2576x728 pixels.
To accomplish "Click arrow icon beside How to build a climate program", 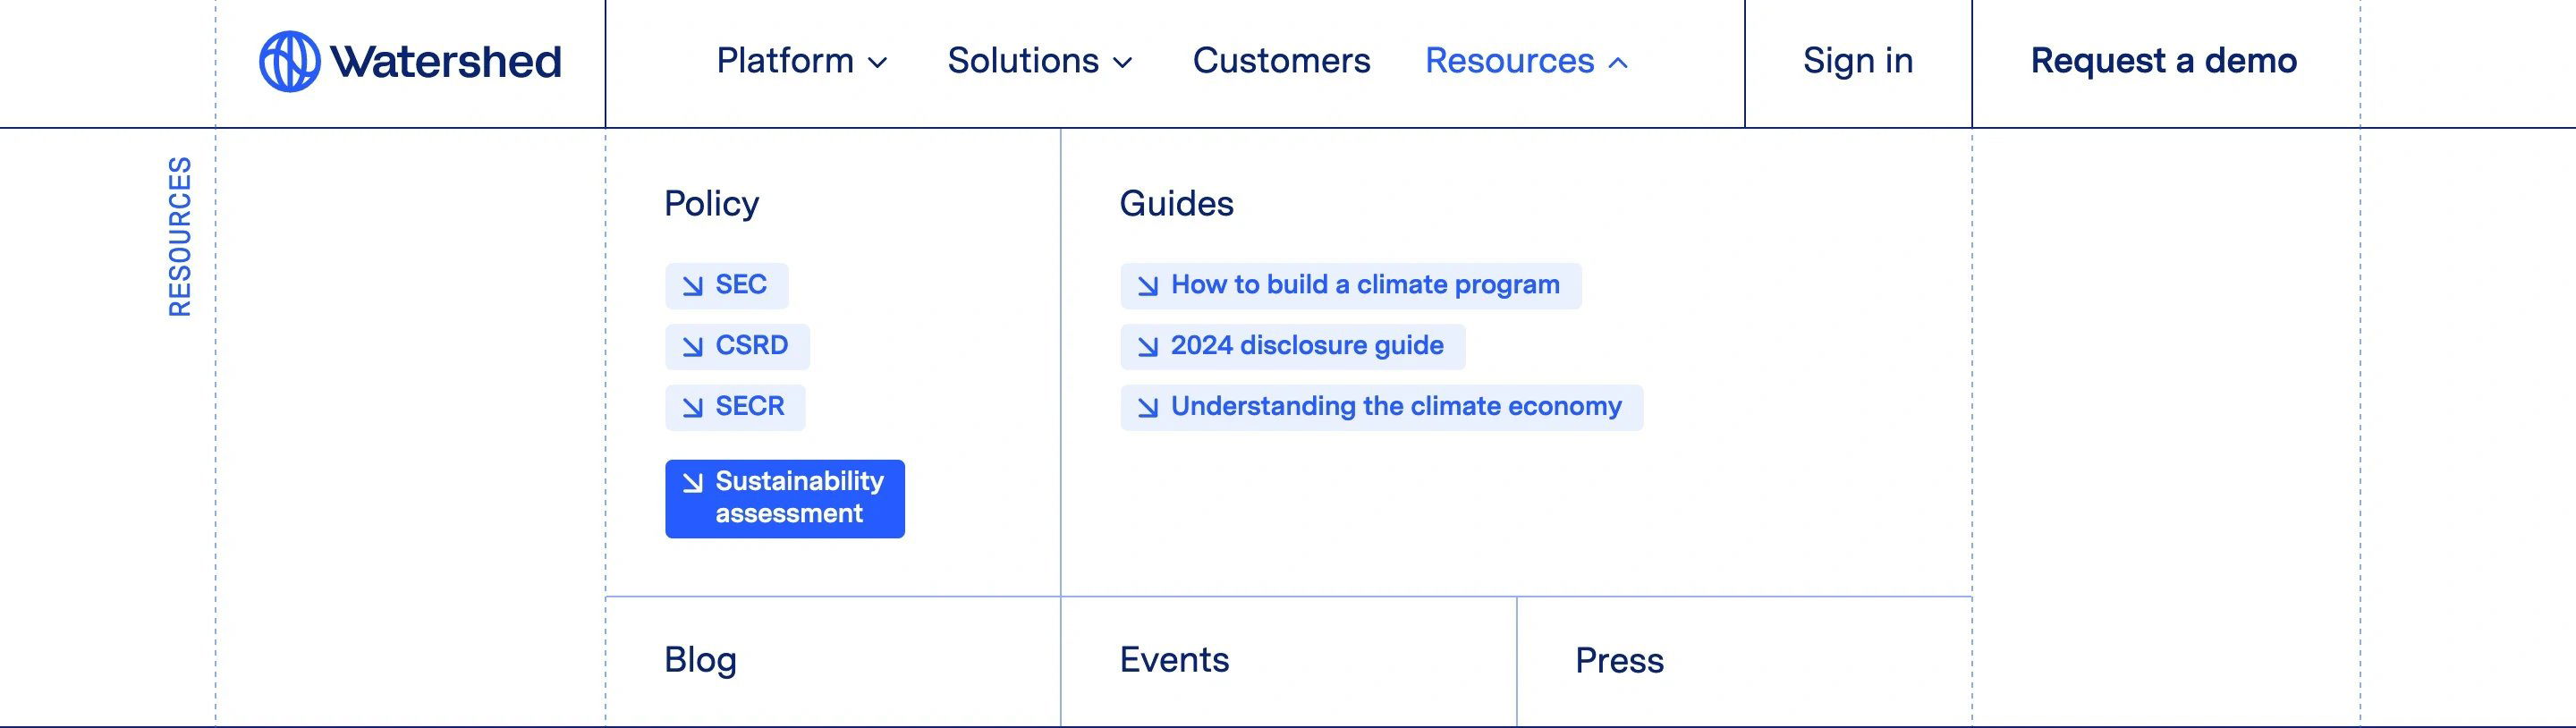I will (x=1148, y=286).
